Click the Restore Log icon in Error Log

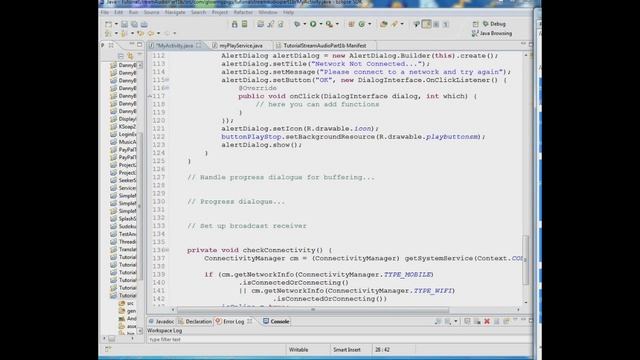coord(507,322)
